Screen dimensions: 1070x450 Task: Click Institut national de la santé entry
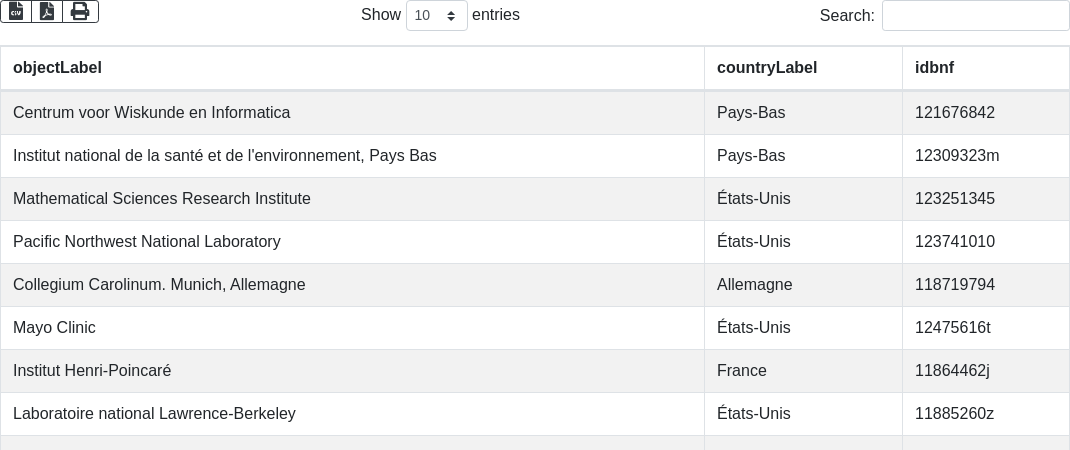(x=225, y=156)
